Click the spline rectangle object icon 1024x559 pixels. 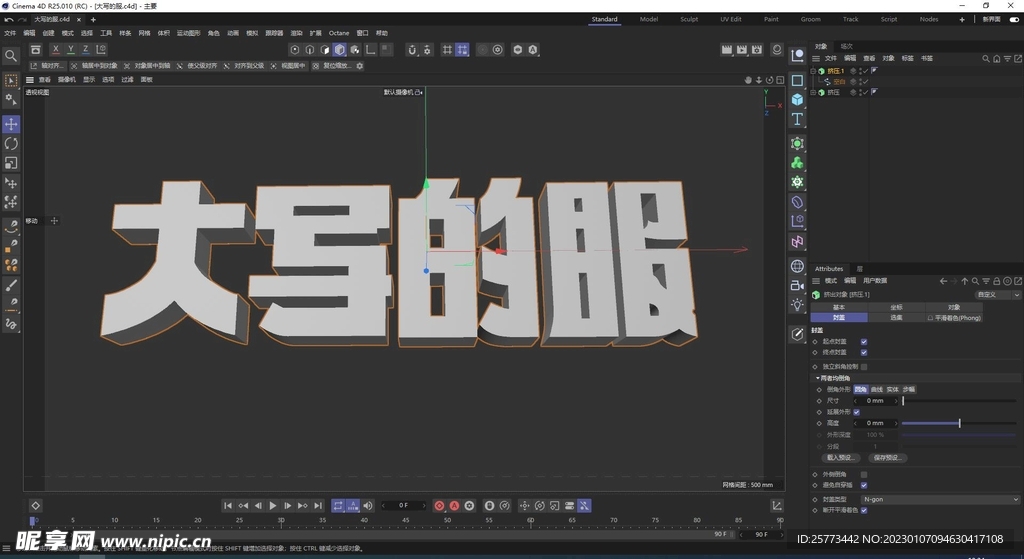[x=797, y=80]
